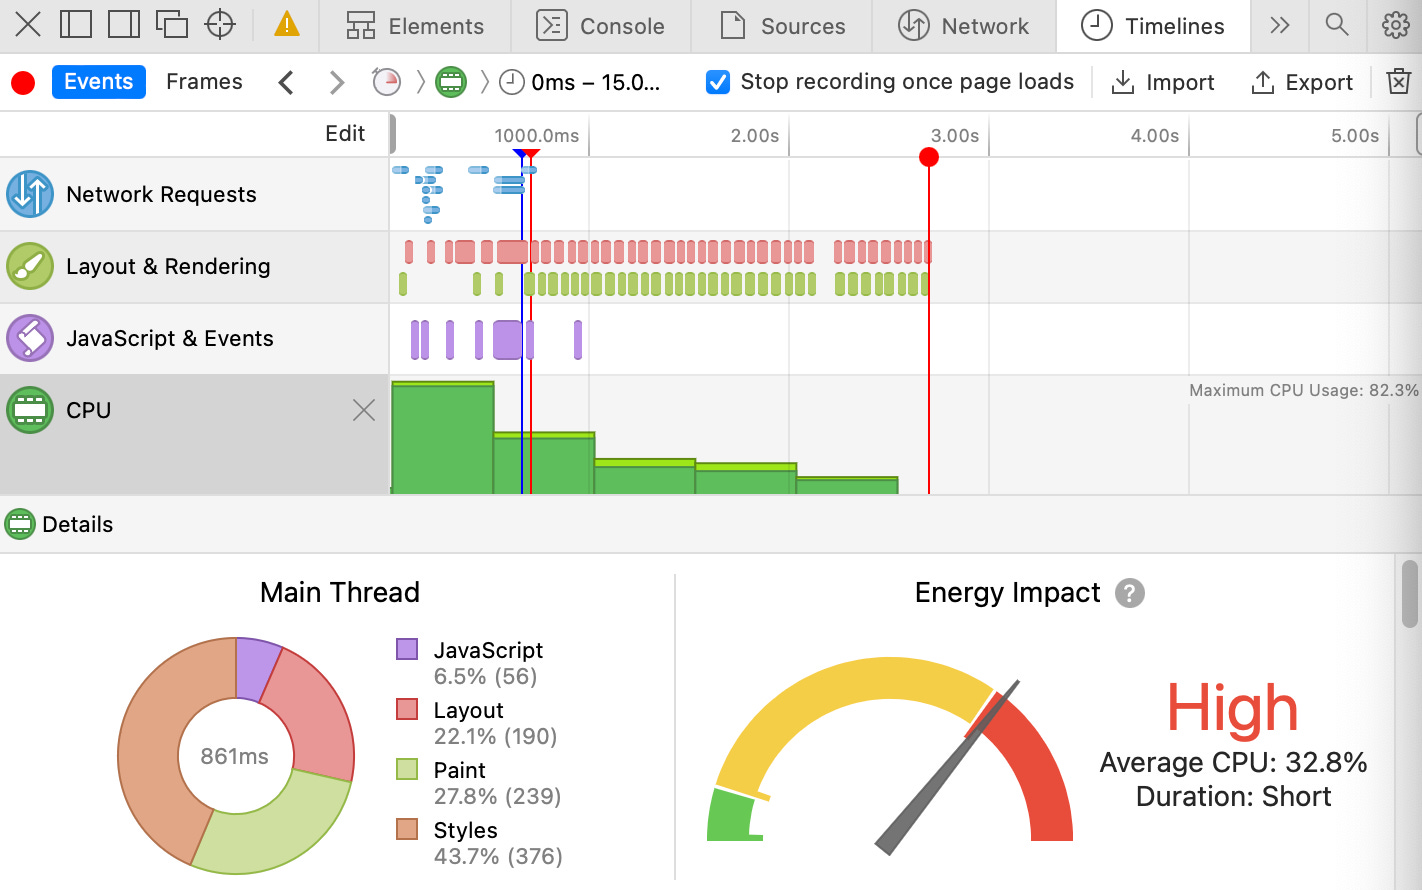Uncheck Stop recording once page loads
Screen dimensions: 1422x890
point(717,81)
